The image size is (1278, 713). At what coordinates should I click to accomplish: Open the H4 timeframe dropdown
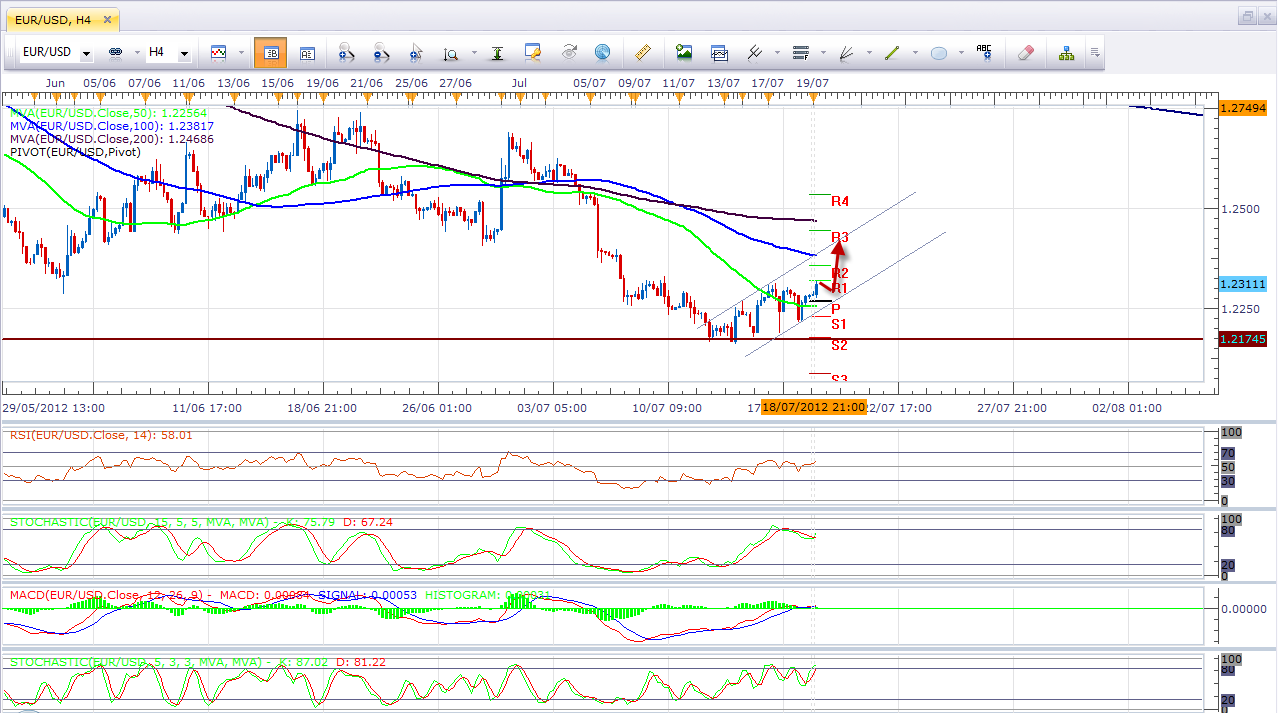(x=184, y=54)
